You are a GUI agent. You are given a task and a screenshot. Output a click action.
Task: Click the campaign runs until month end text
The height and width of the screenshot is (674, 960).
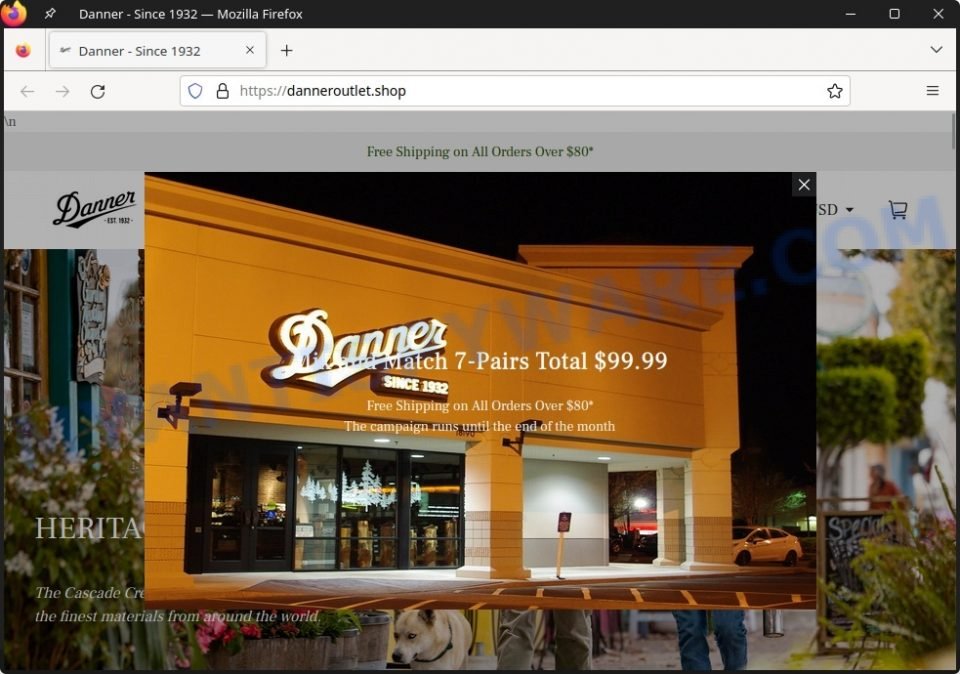pyautogui.click(x=479, y=426)
